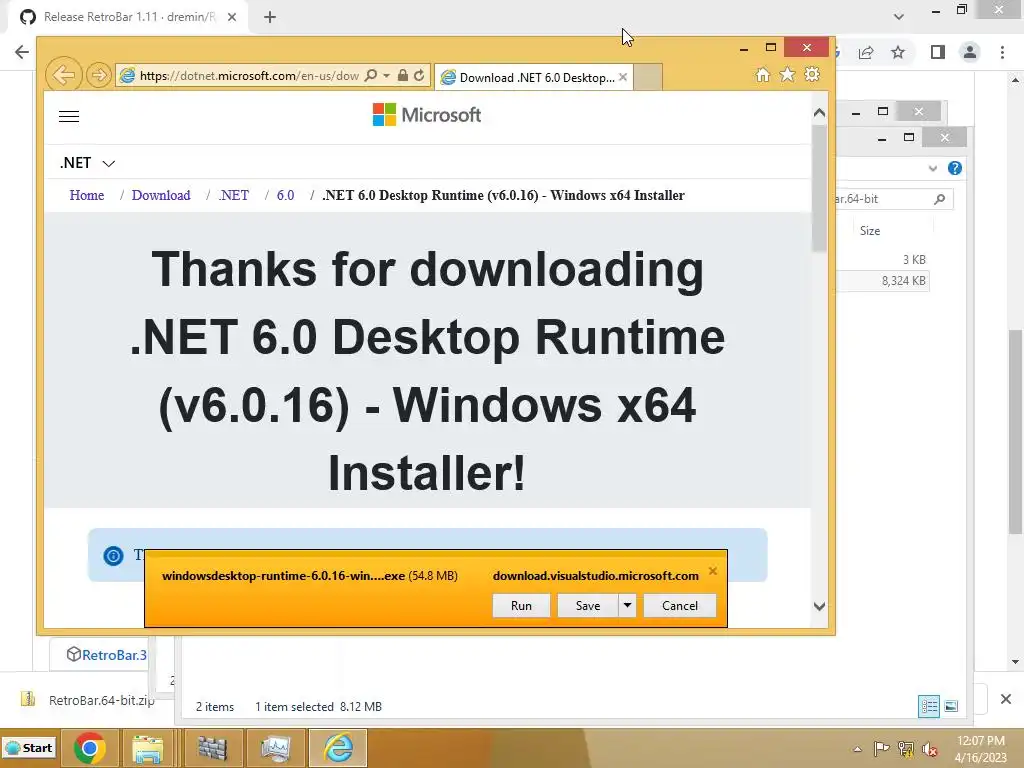The image size is (1024, 768).
Task: Switch Explorer to details view icon
Action: pos(928,706)
